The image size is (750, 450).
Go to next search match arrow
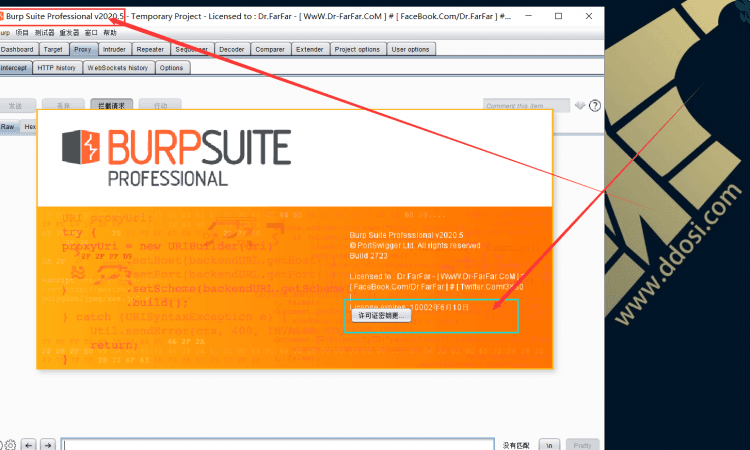click(x=48, y=445)
